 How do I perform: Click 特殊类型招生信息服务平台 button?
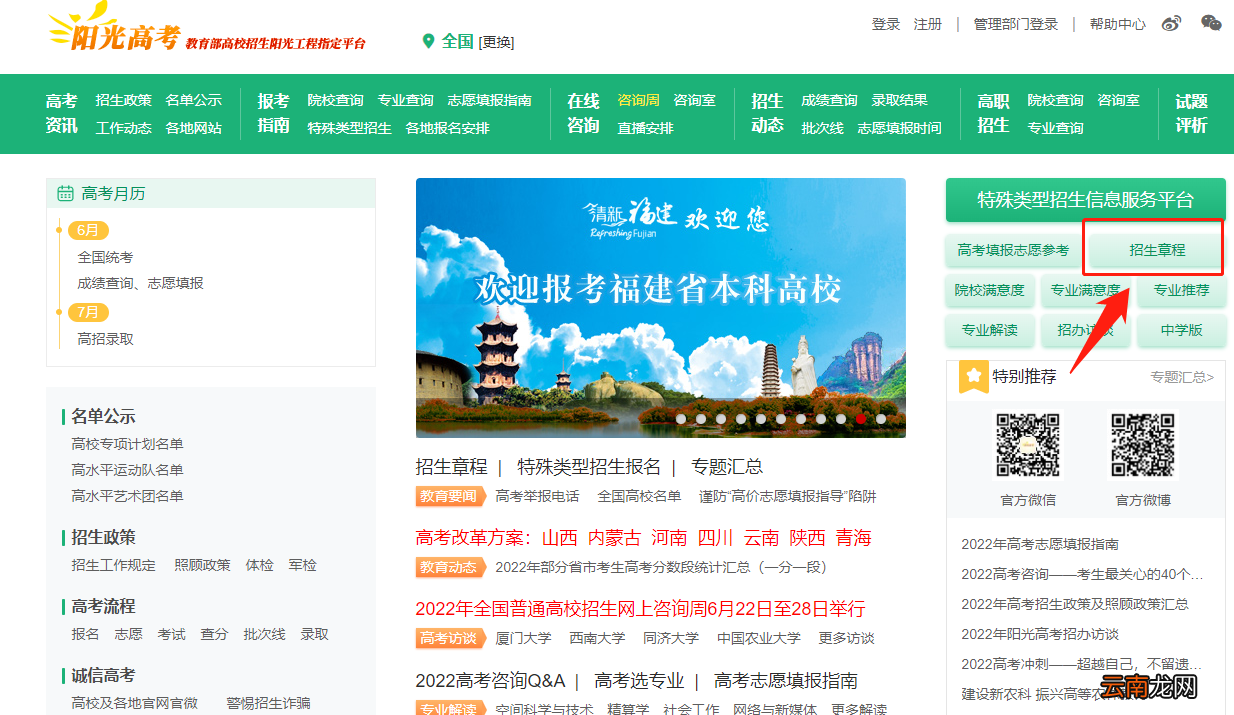pyautogui.click(x=1086, y=200)
